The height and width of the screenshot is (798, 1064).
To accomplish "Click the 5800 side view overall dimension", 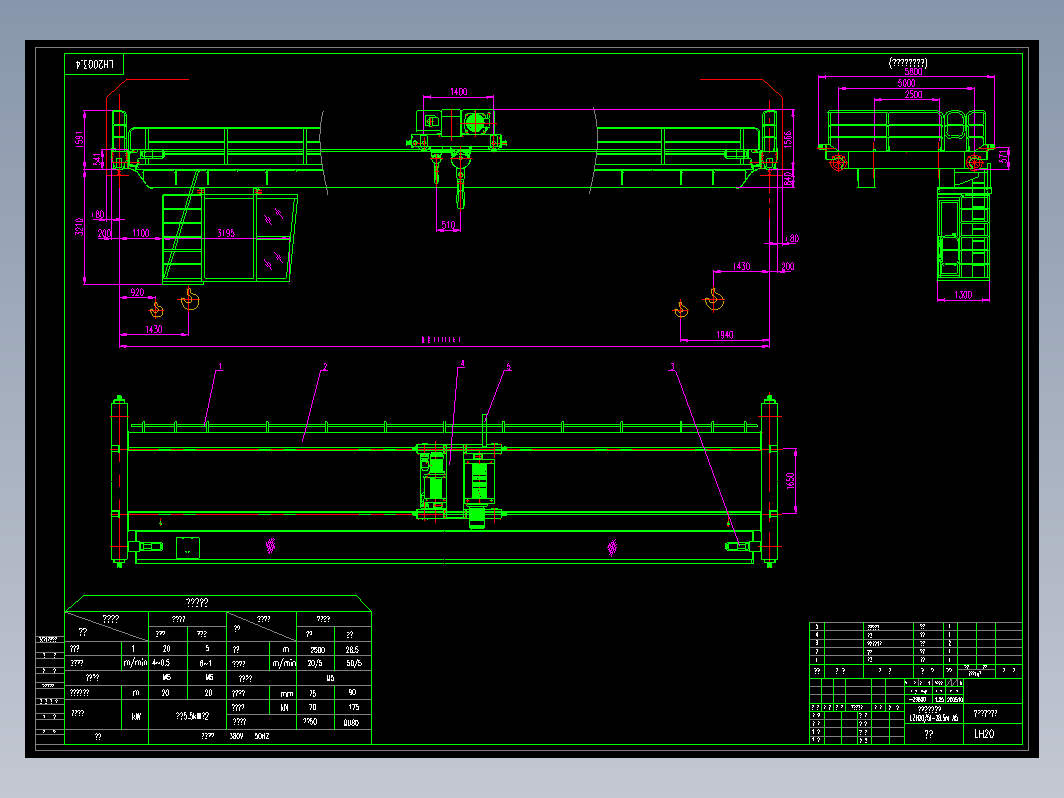I will point(909,73).
